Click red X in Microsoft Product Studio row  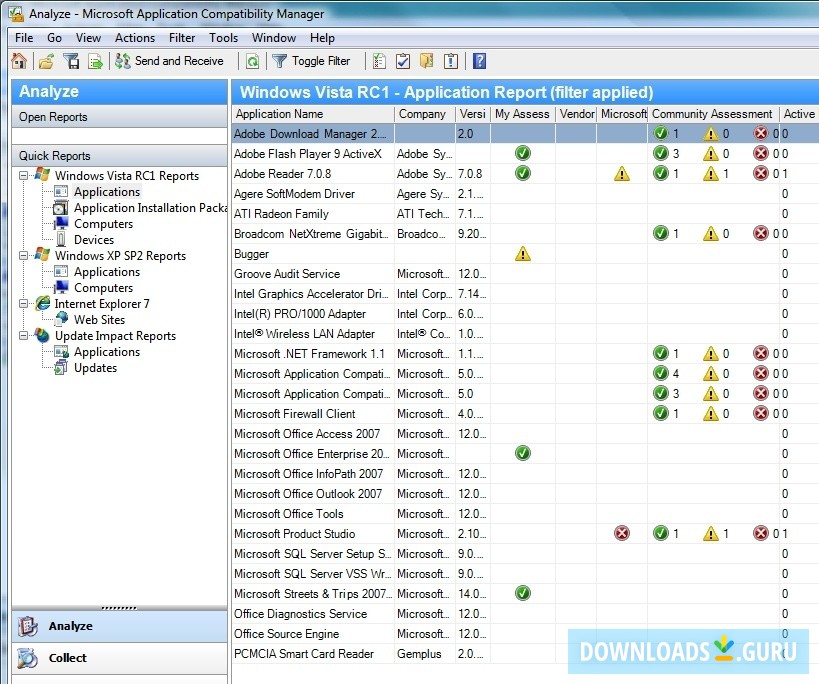pyautogui.click(x=622, y=534)
